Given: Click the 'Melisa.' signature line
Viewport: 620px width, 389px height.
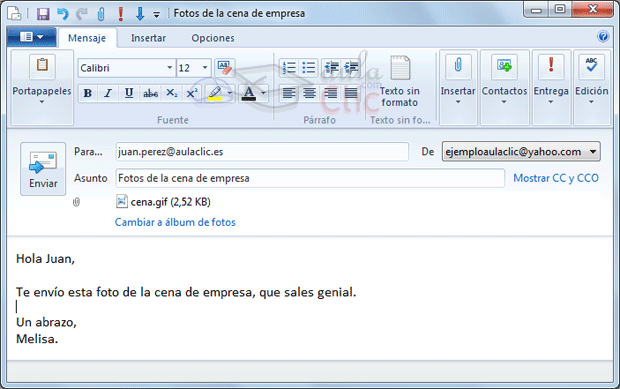Looking at the screenshot, I should 37,339.
